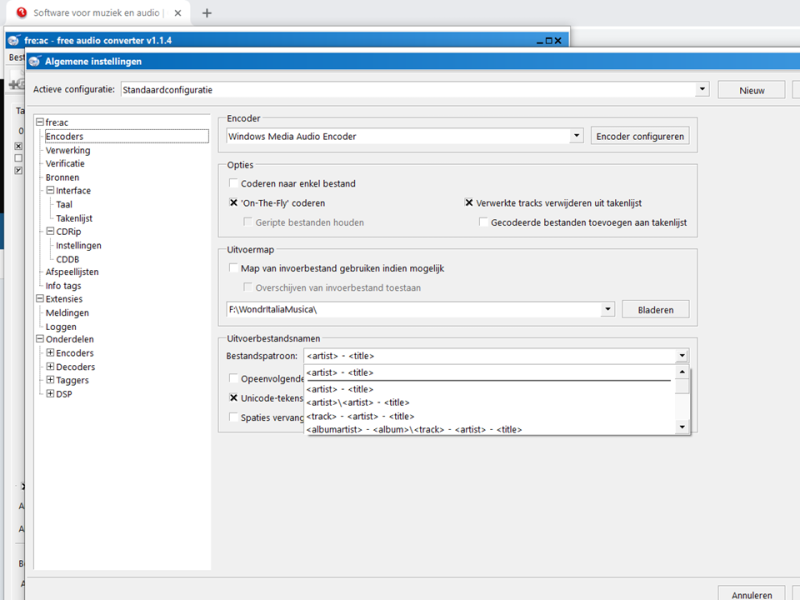
Task: Expand the DSP component node
Action: tap(50, 394)
